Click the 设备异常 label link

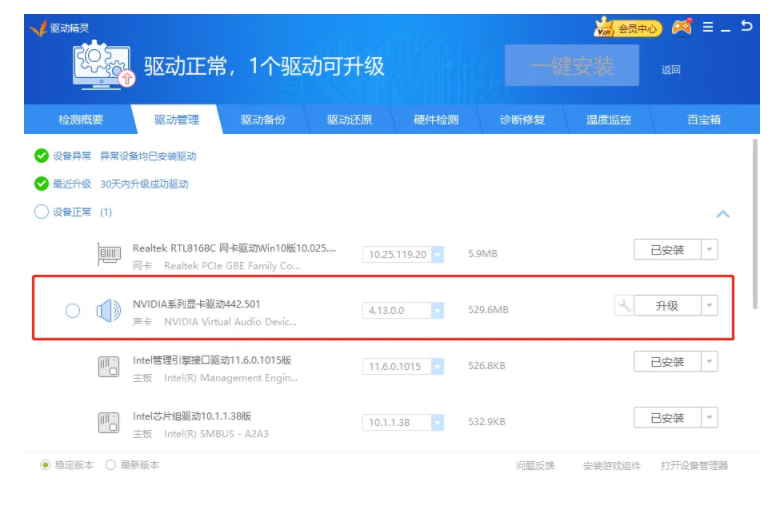tap(72, 156)
